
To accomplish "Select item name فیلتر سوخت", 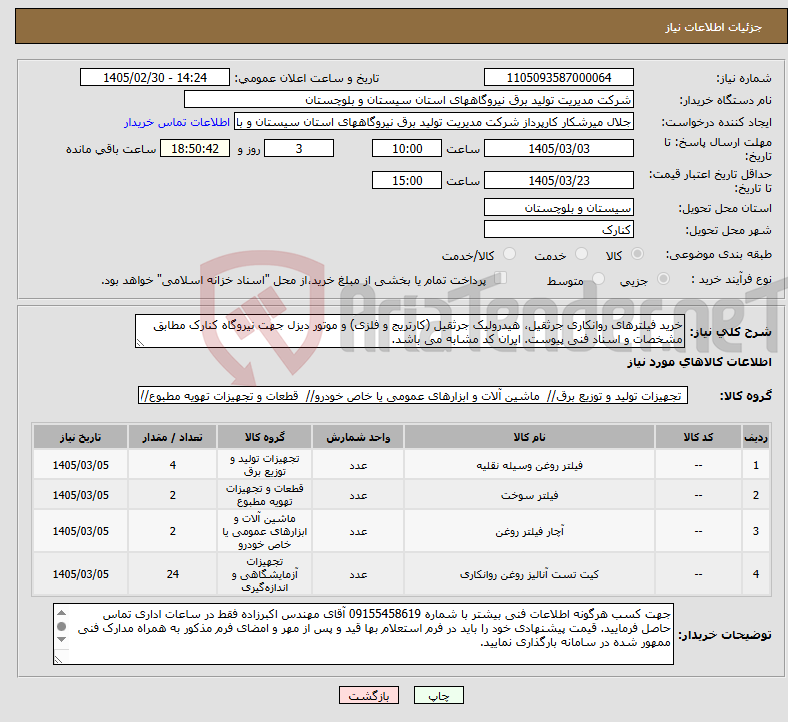I will pyautogui.click(x=529, y=495).
